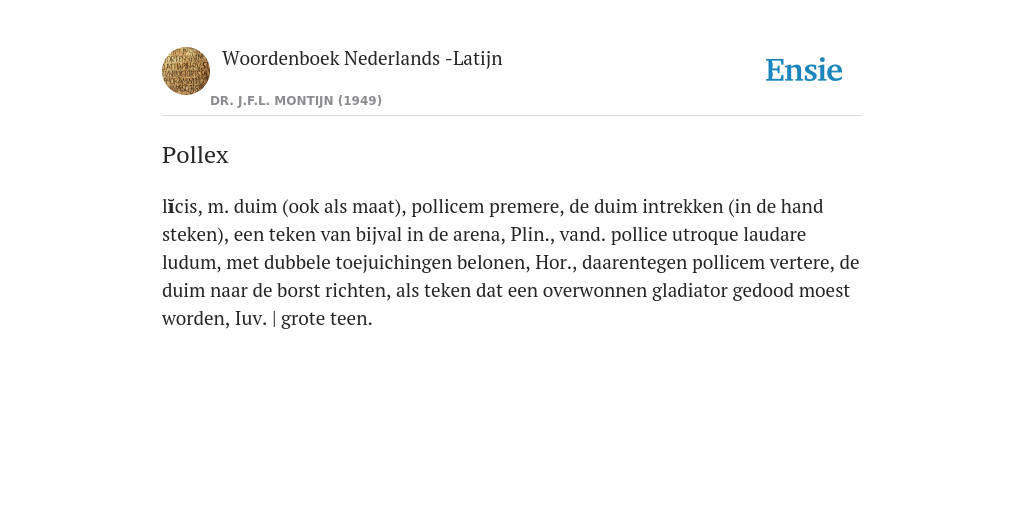Click the words grote teen at the end
The width and height of the screenshot is (1024, 512).
(x=325, y=319)
